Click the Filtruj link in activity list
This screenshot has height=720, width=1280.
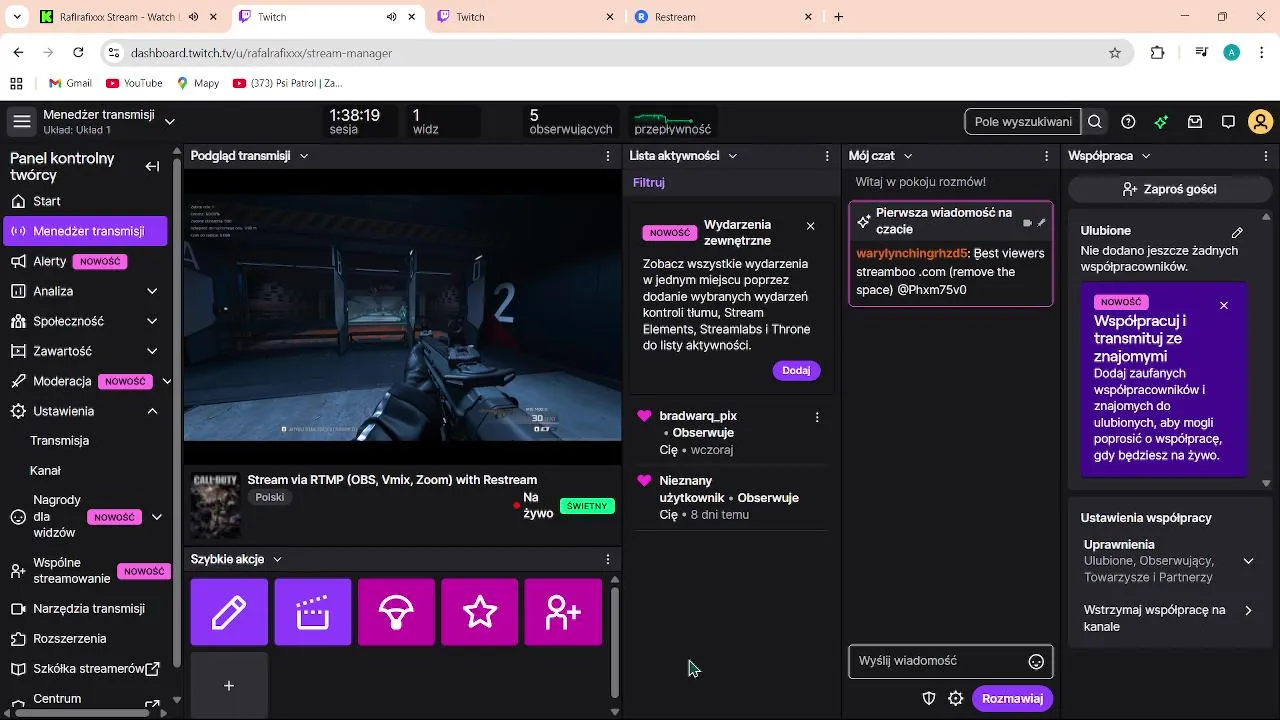(648, 182)
